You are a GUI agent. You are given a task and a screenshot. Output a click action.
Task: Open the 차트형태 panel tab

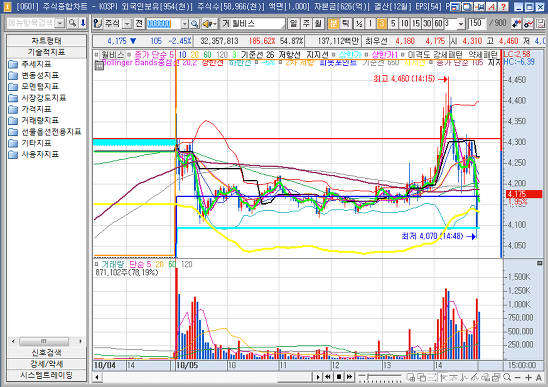coord(46,41)
